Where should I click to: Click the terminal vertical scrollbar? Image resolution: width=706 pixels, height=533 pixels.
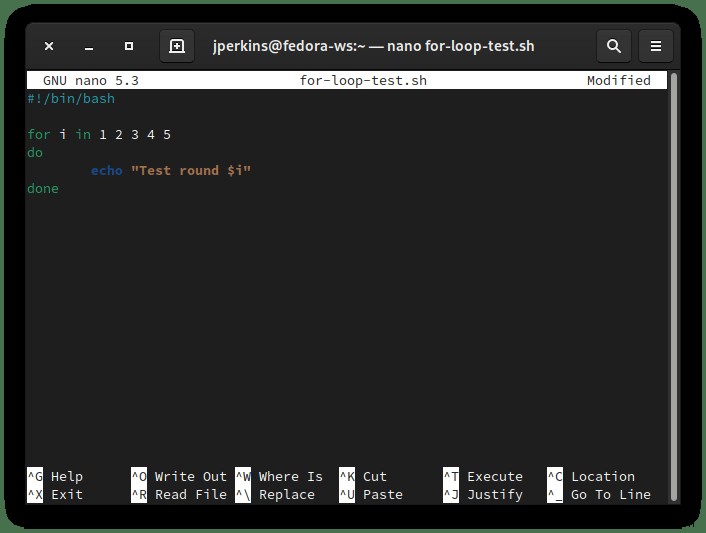674,287
